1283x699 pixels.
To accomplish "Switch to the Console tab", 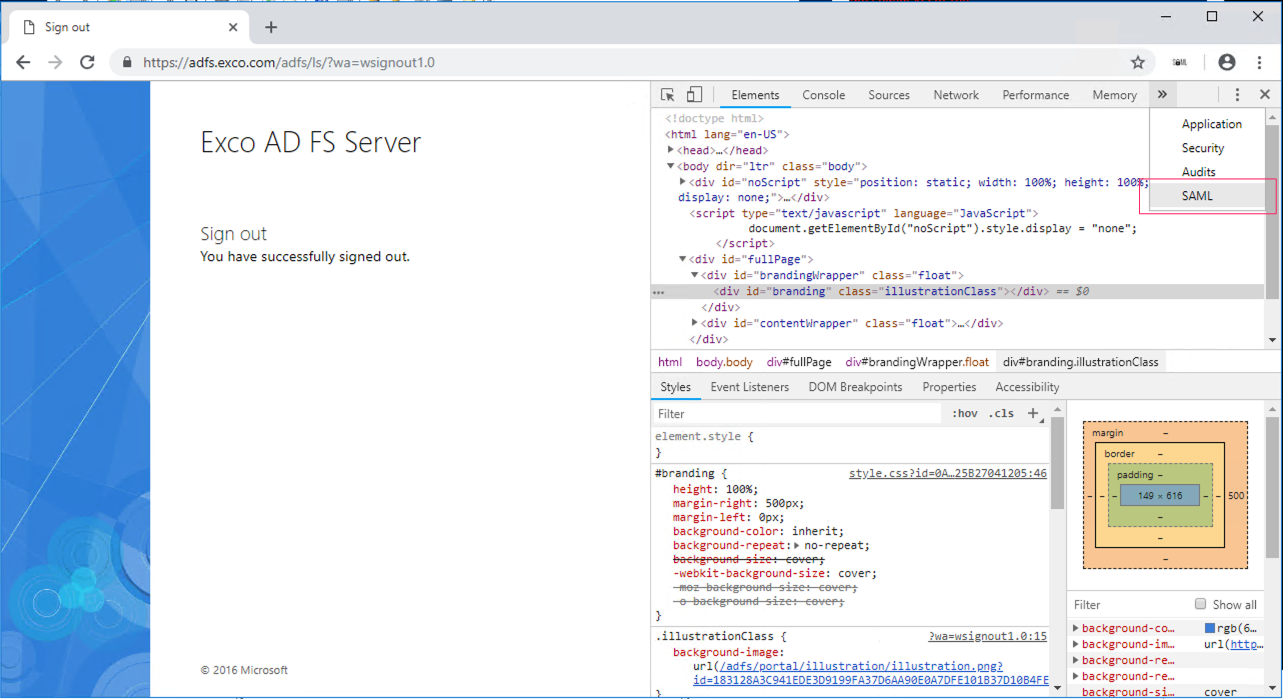I will tap(823, 95).
